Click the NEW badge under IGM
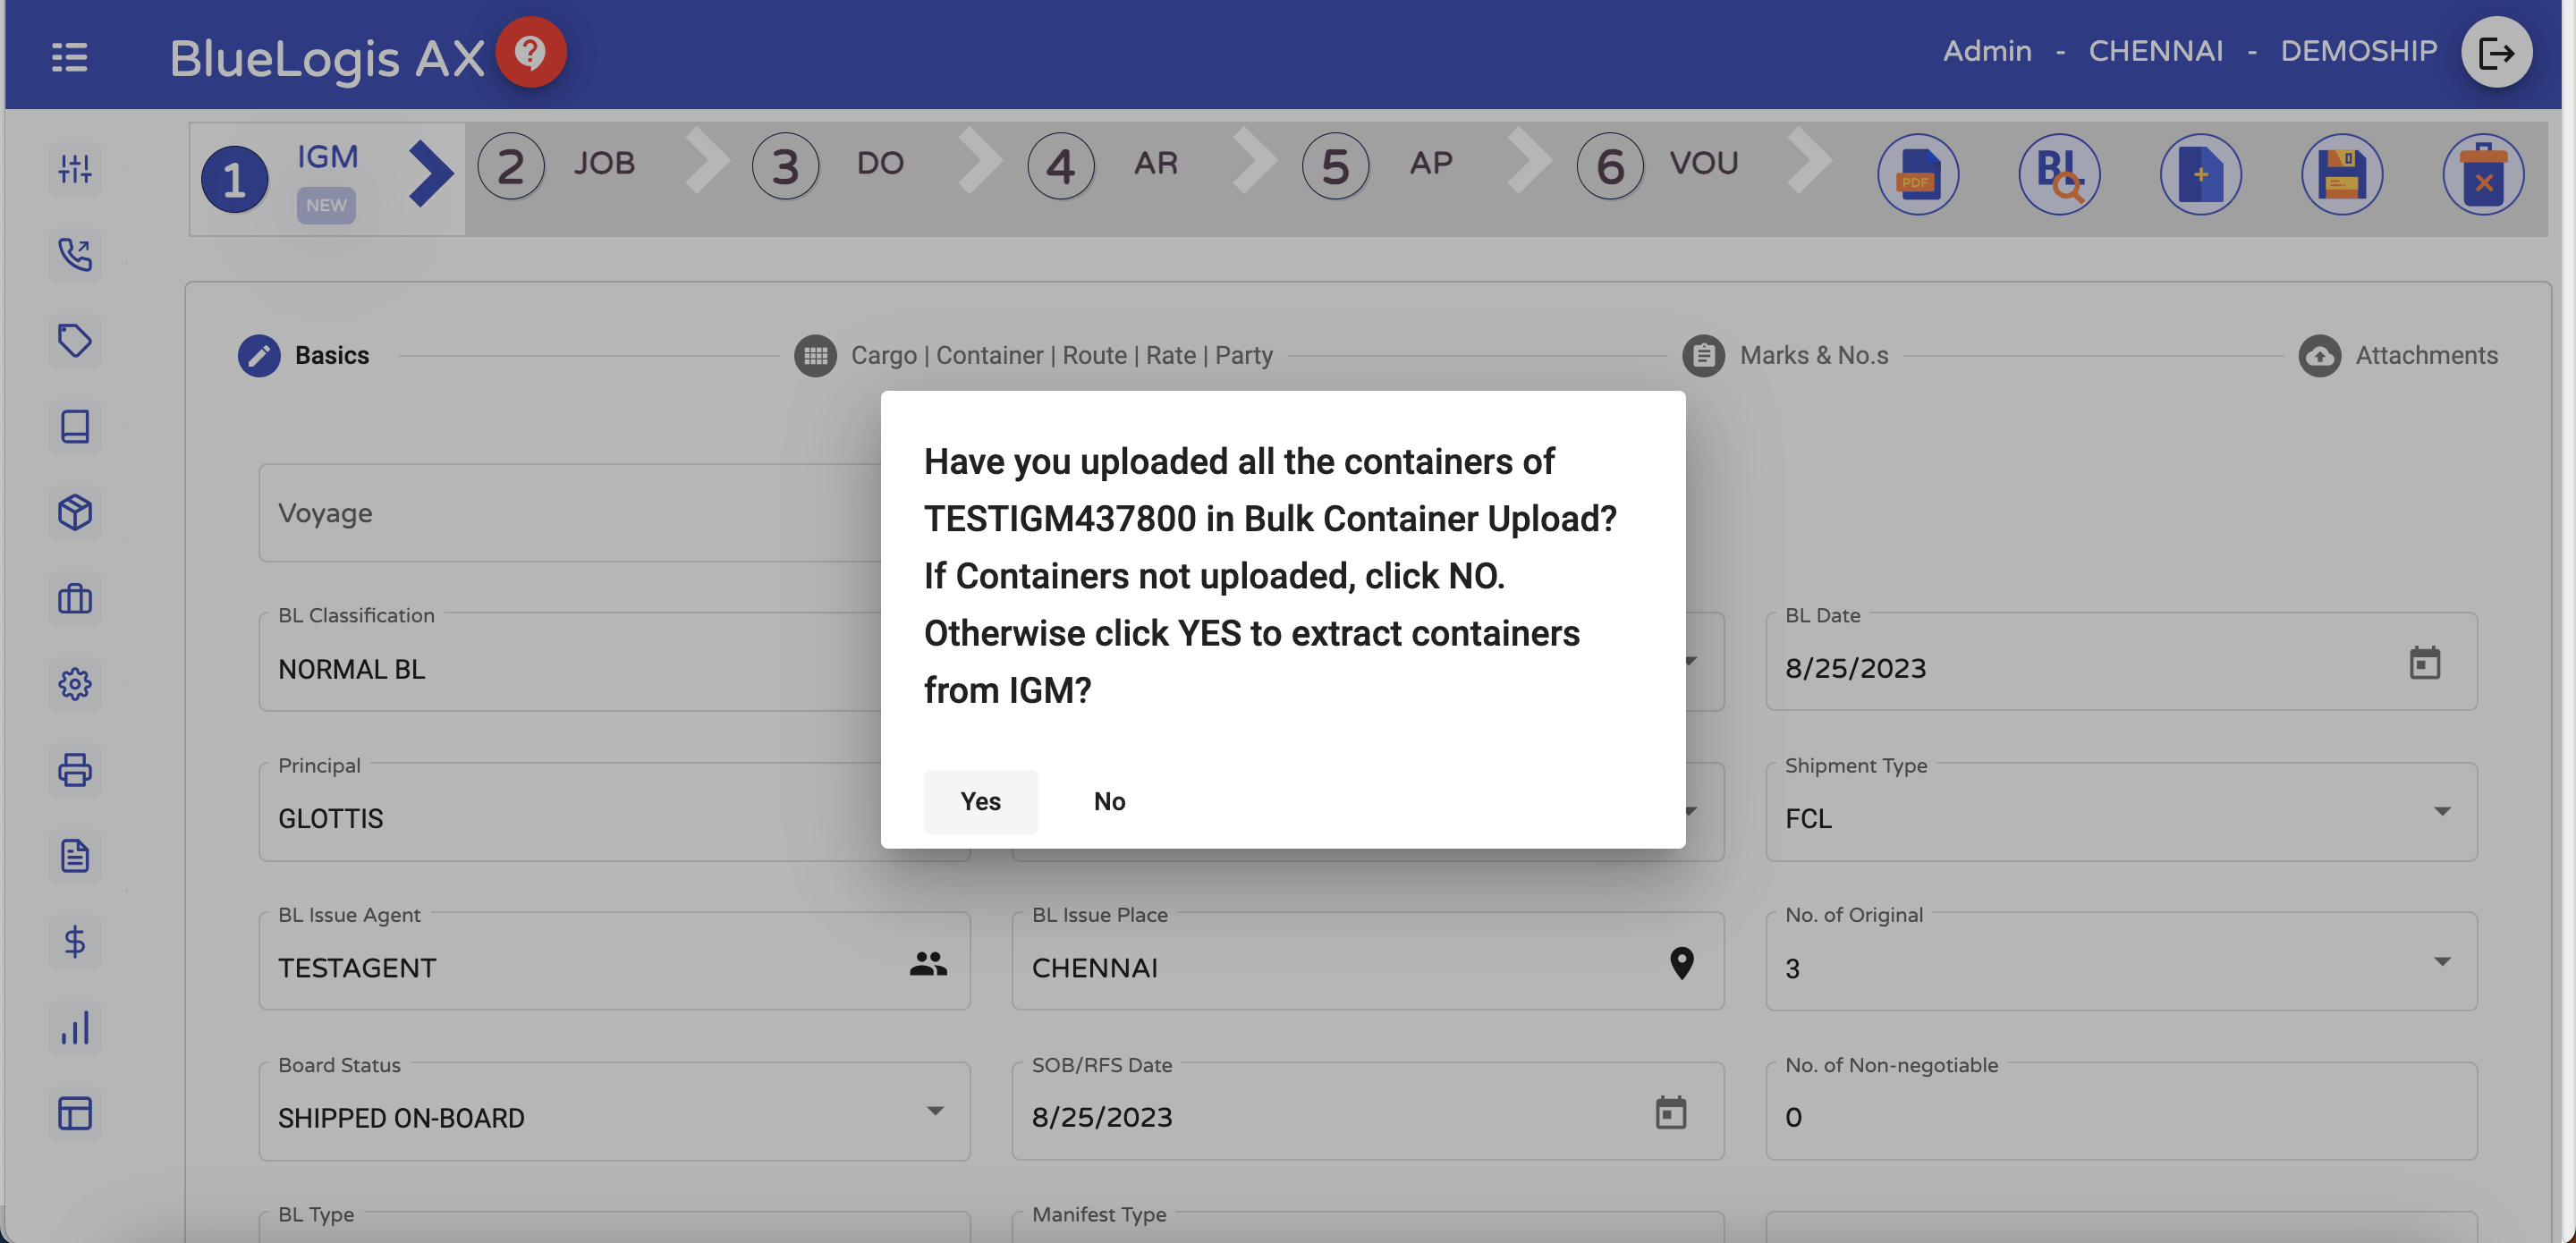The height and width of the screenshot is (1243, 2576). [x=326, y=205]
